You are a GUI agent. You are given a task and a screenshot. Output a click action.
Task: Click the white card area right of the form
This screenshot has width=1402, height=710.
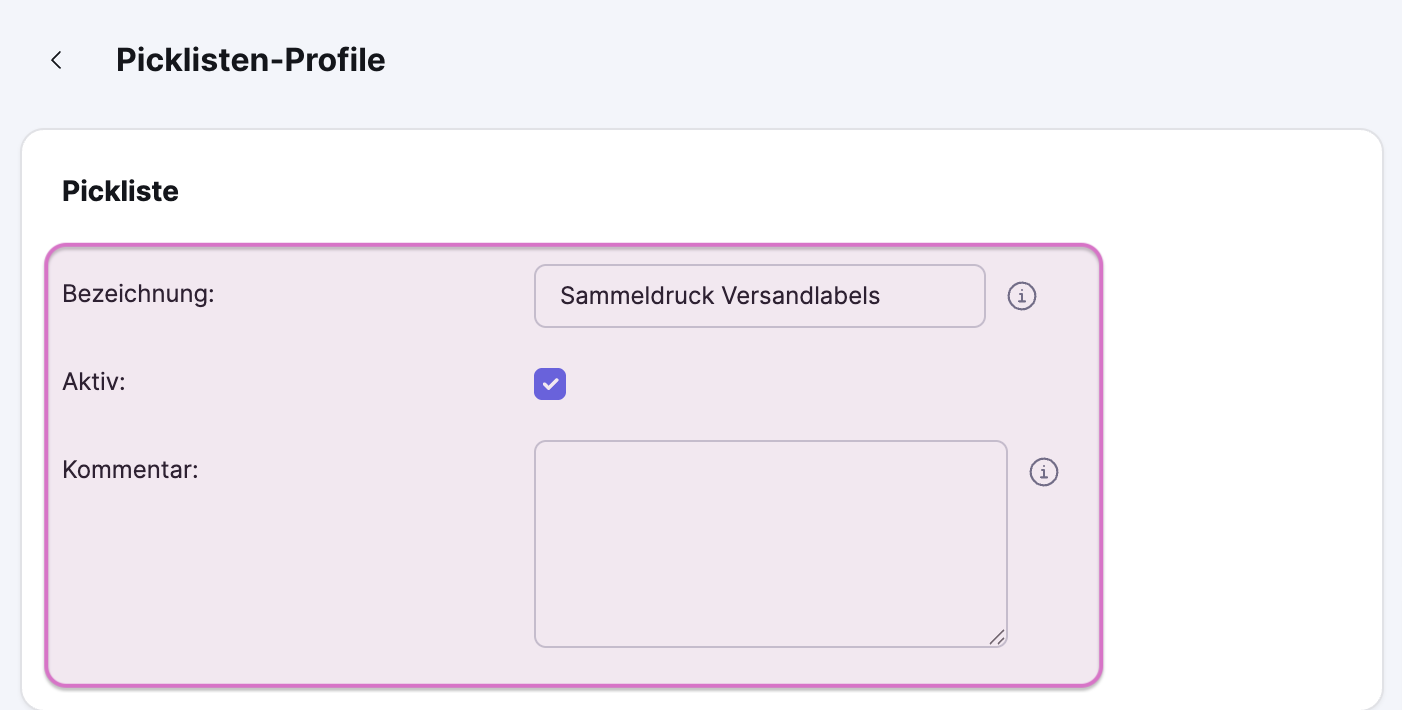[1240, 450]
